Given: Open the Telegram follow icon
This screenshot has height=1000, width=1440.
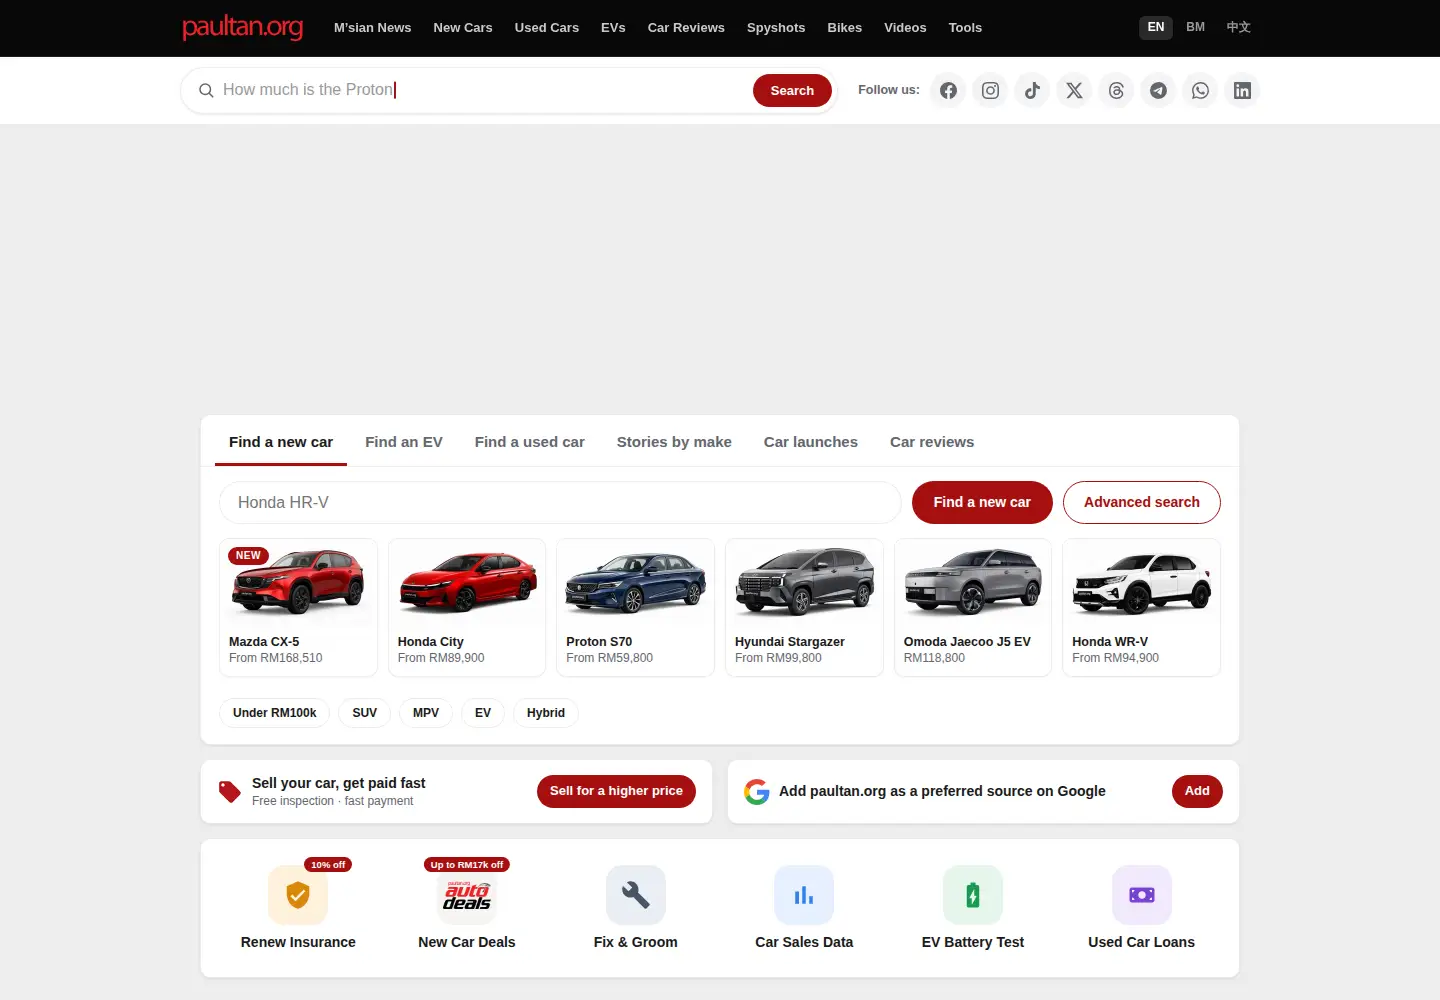Looking at the screenshot, I should pyautogui.click(x=1158, y=91).
